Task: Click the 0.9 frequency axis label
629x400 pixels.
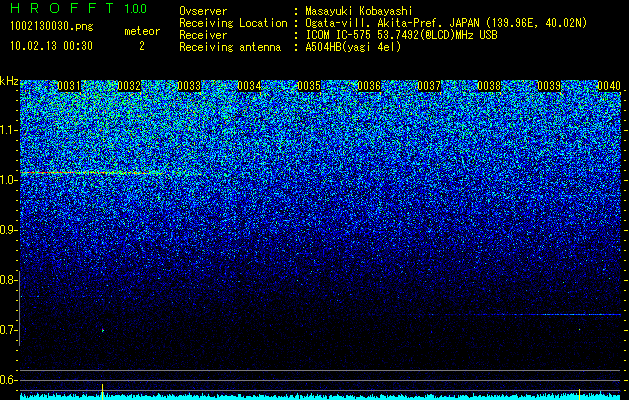Action: point(9,230)
